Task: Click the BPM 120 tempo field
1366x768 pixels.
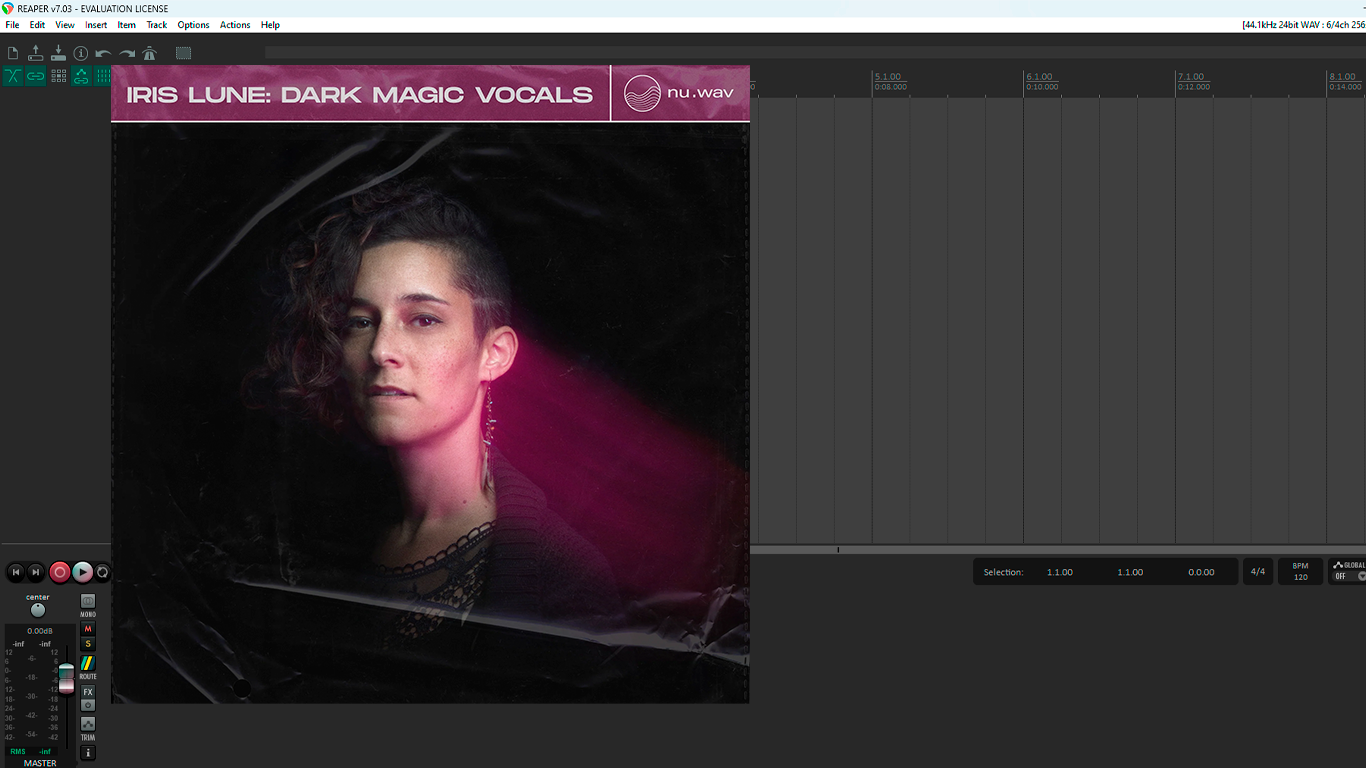Action: tap(1300, 572)
